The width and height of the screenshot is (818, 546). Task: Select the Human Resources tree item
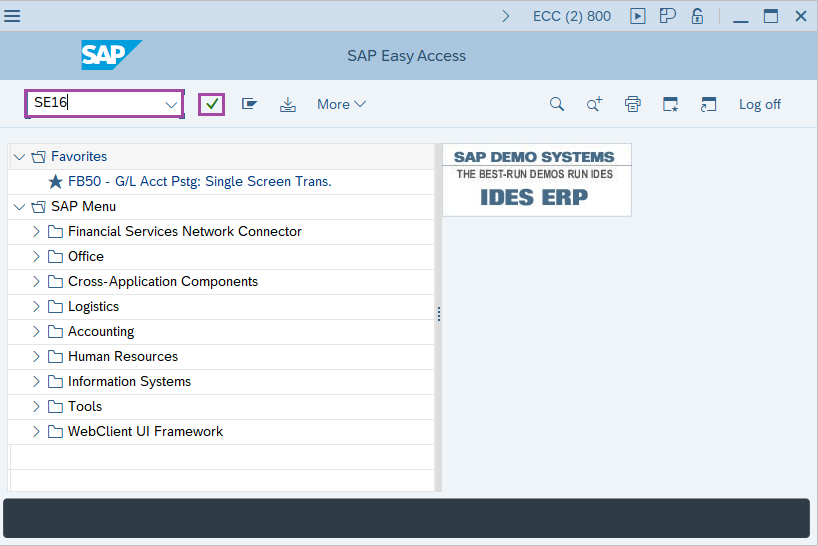coord(123,357)
